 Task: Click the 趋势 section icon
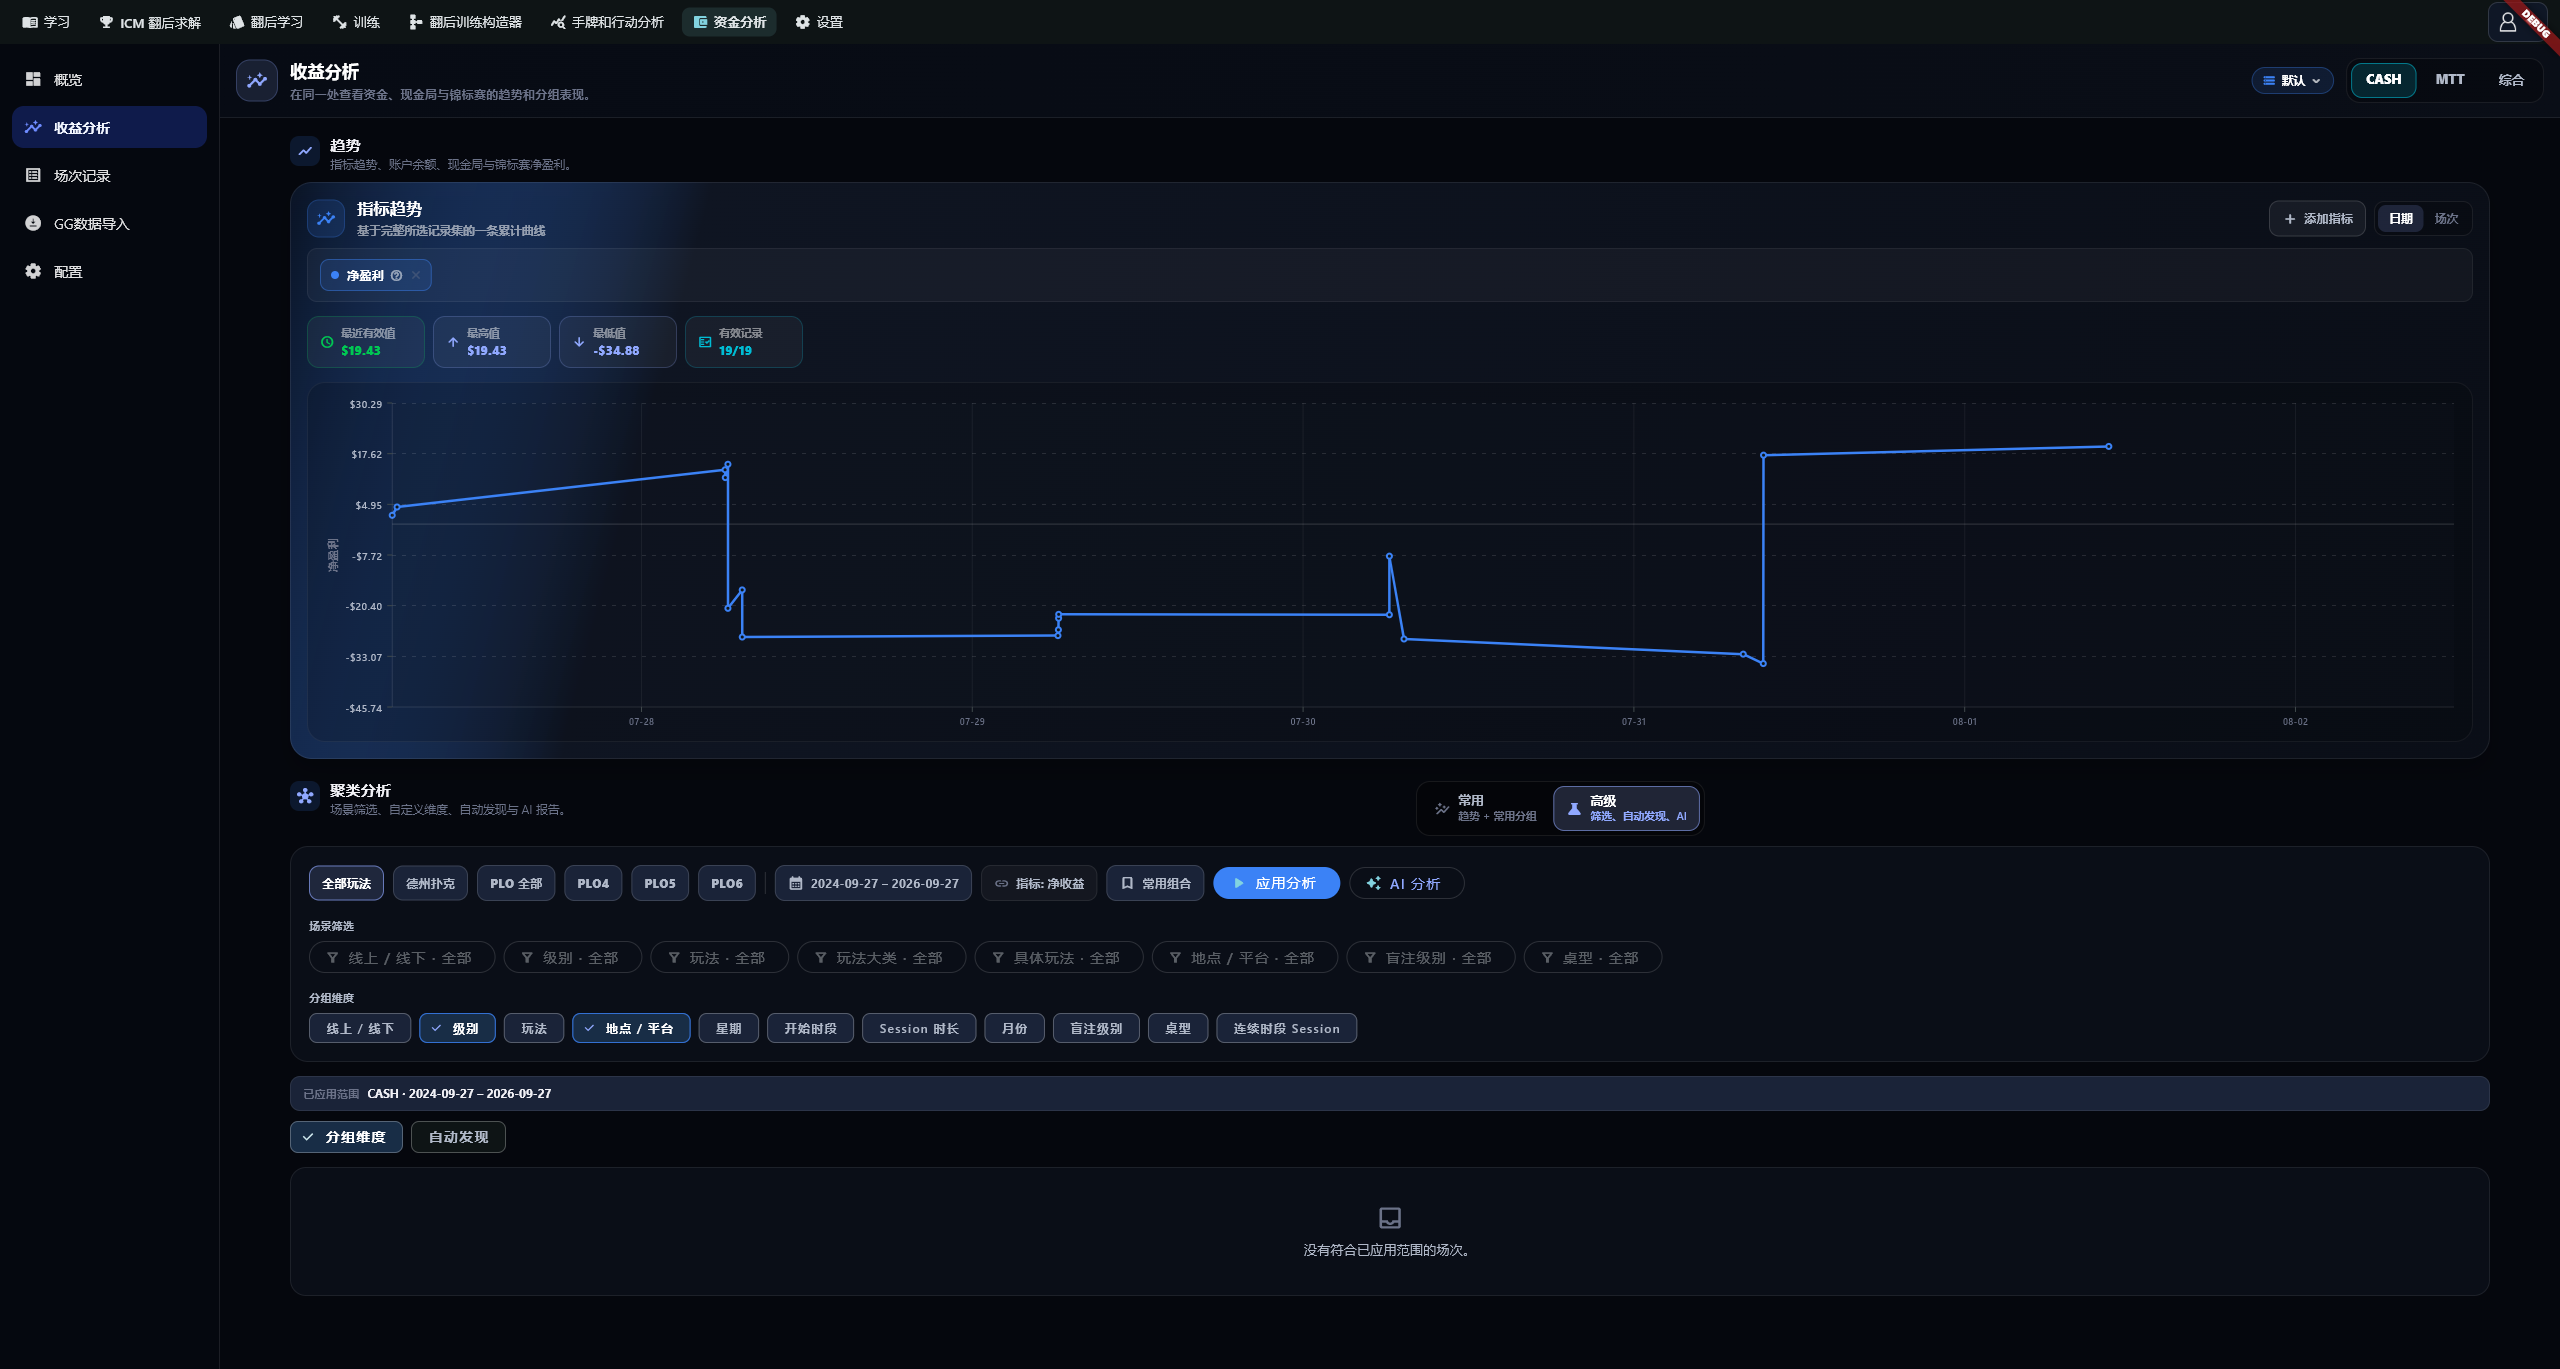tap(305, 151)
